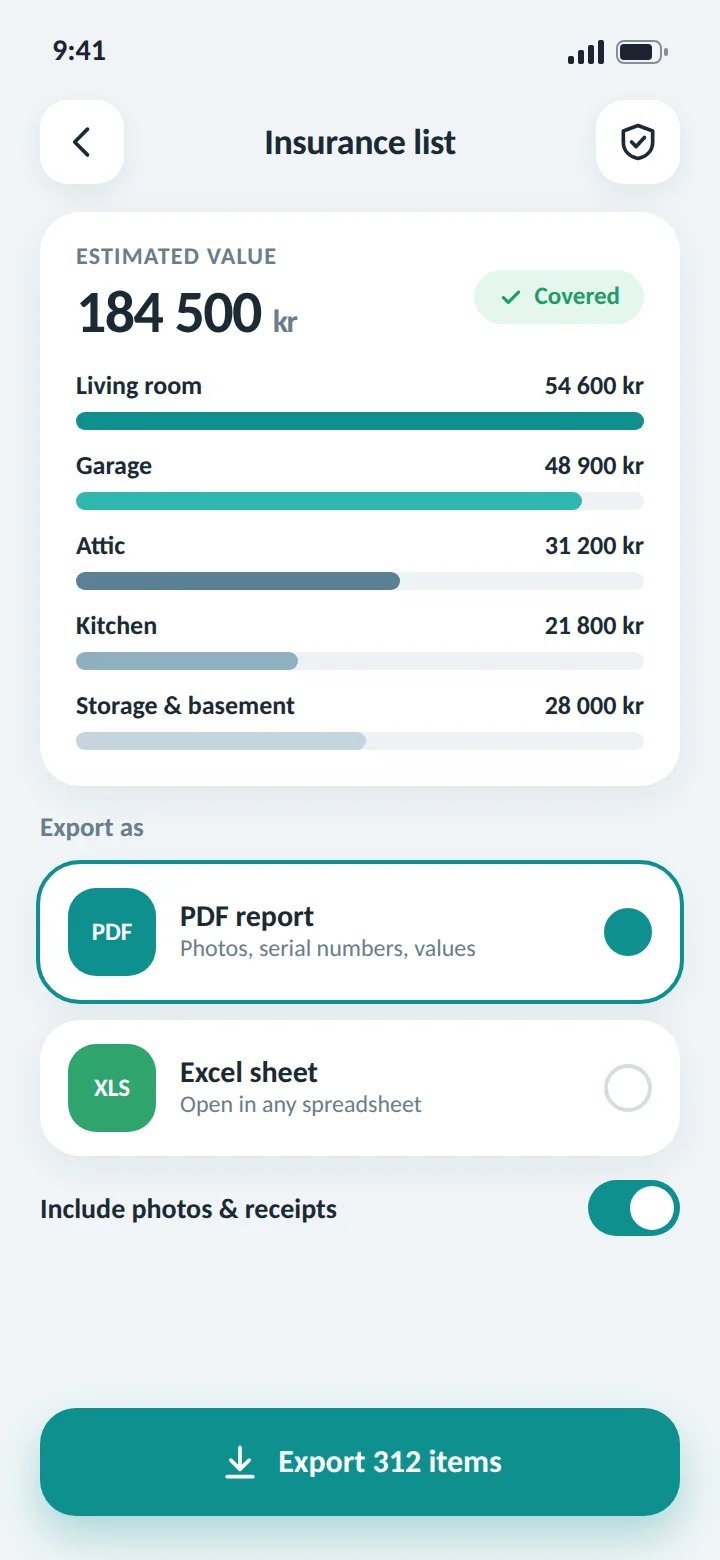Tap the download arrow on Export button

(240, 1462)
